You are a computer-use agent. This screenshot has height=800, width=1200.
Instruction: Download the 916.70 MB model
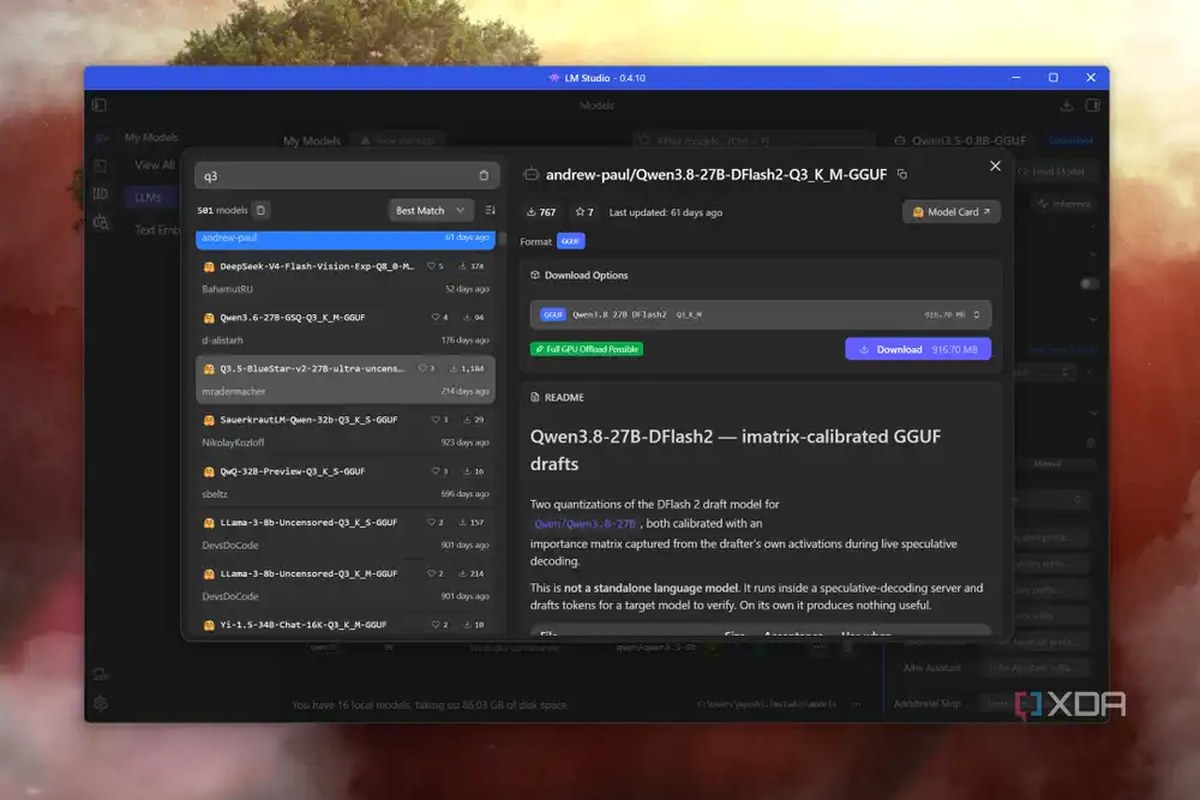click(x=918, y=349)
